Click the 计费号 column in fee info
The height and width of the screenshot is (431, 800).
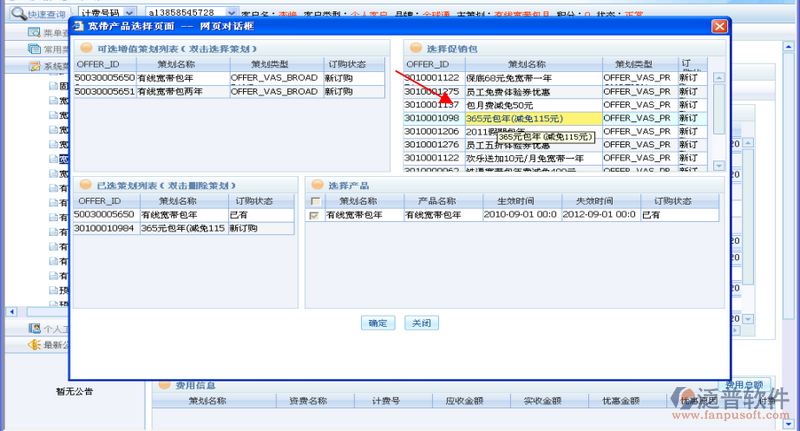[x=393, y=401]
